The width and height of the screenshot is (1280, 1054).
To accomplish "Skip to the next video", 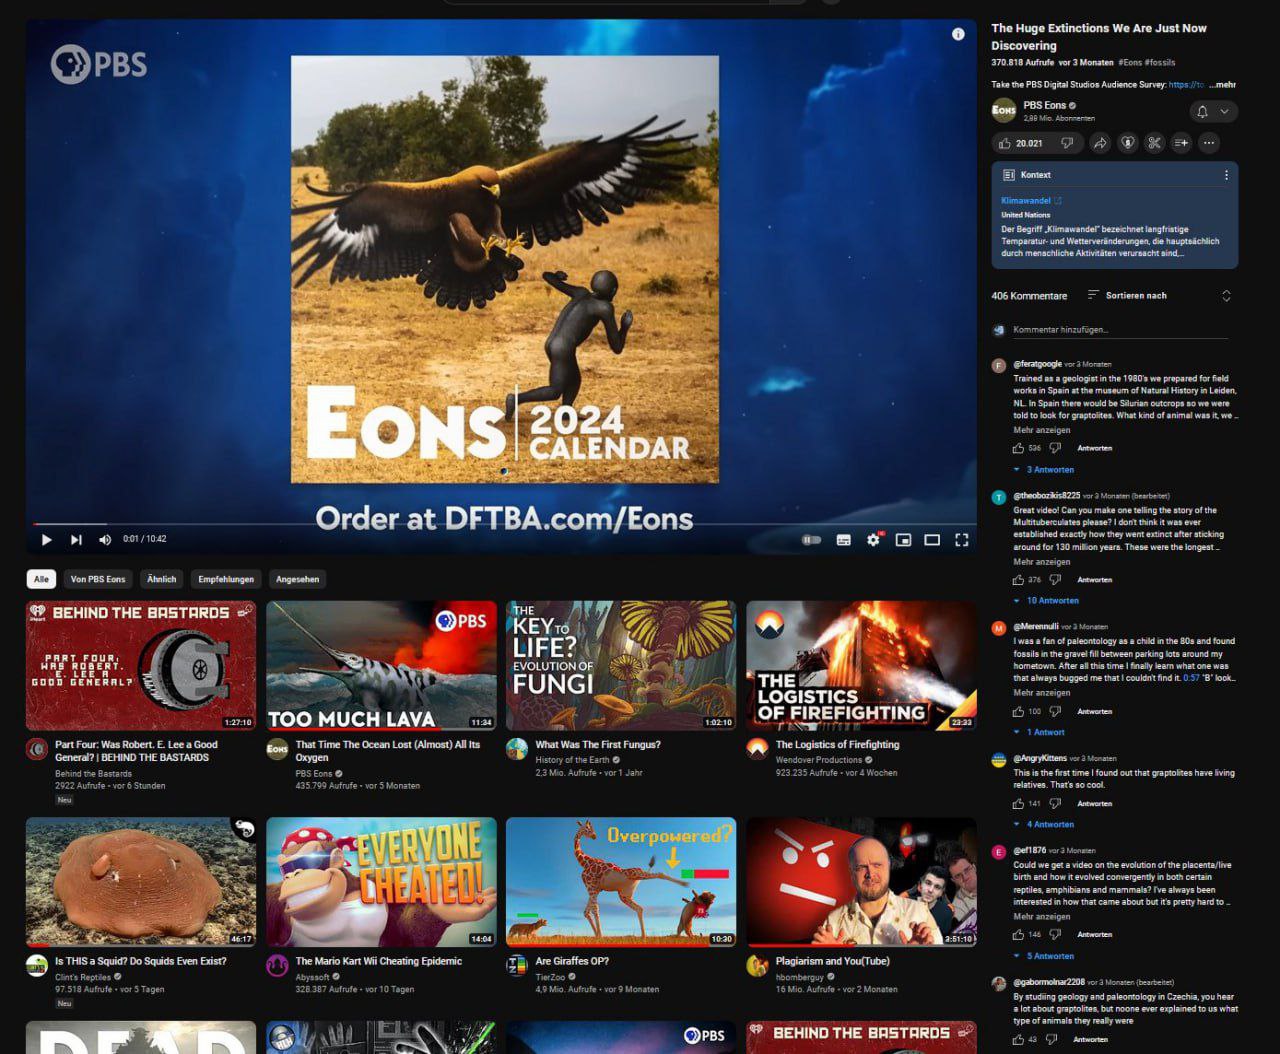I will (x=76, y=539).
